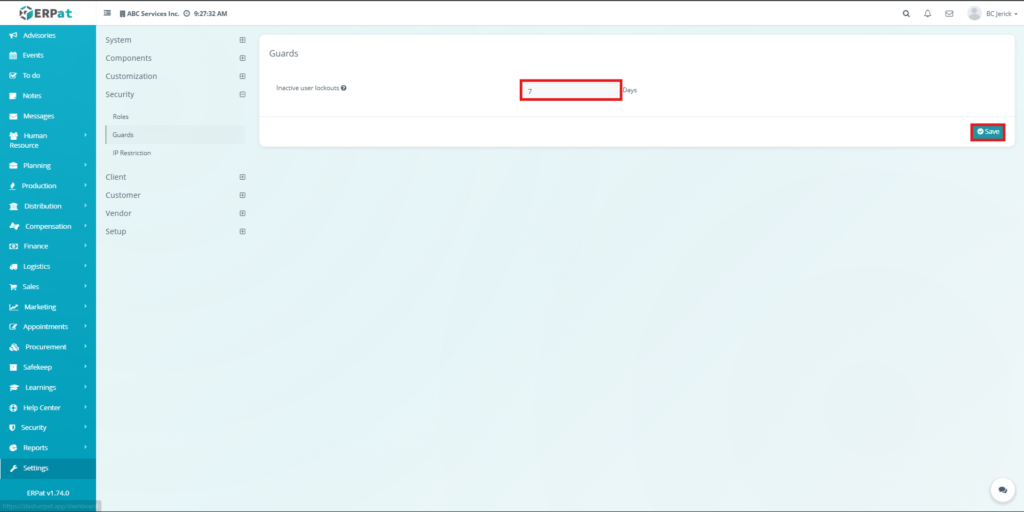The image size is (1024, 512).
Task: Open the notifications bell icon
Action: coord(927,13)
